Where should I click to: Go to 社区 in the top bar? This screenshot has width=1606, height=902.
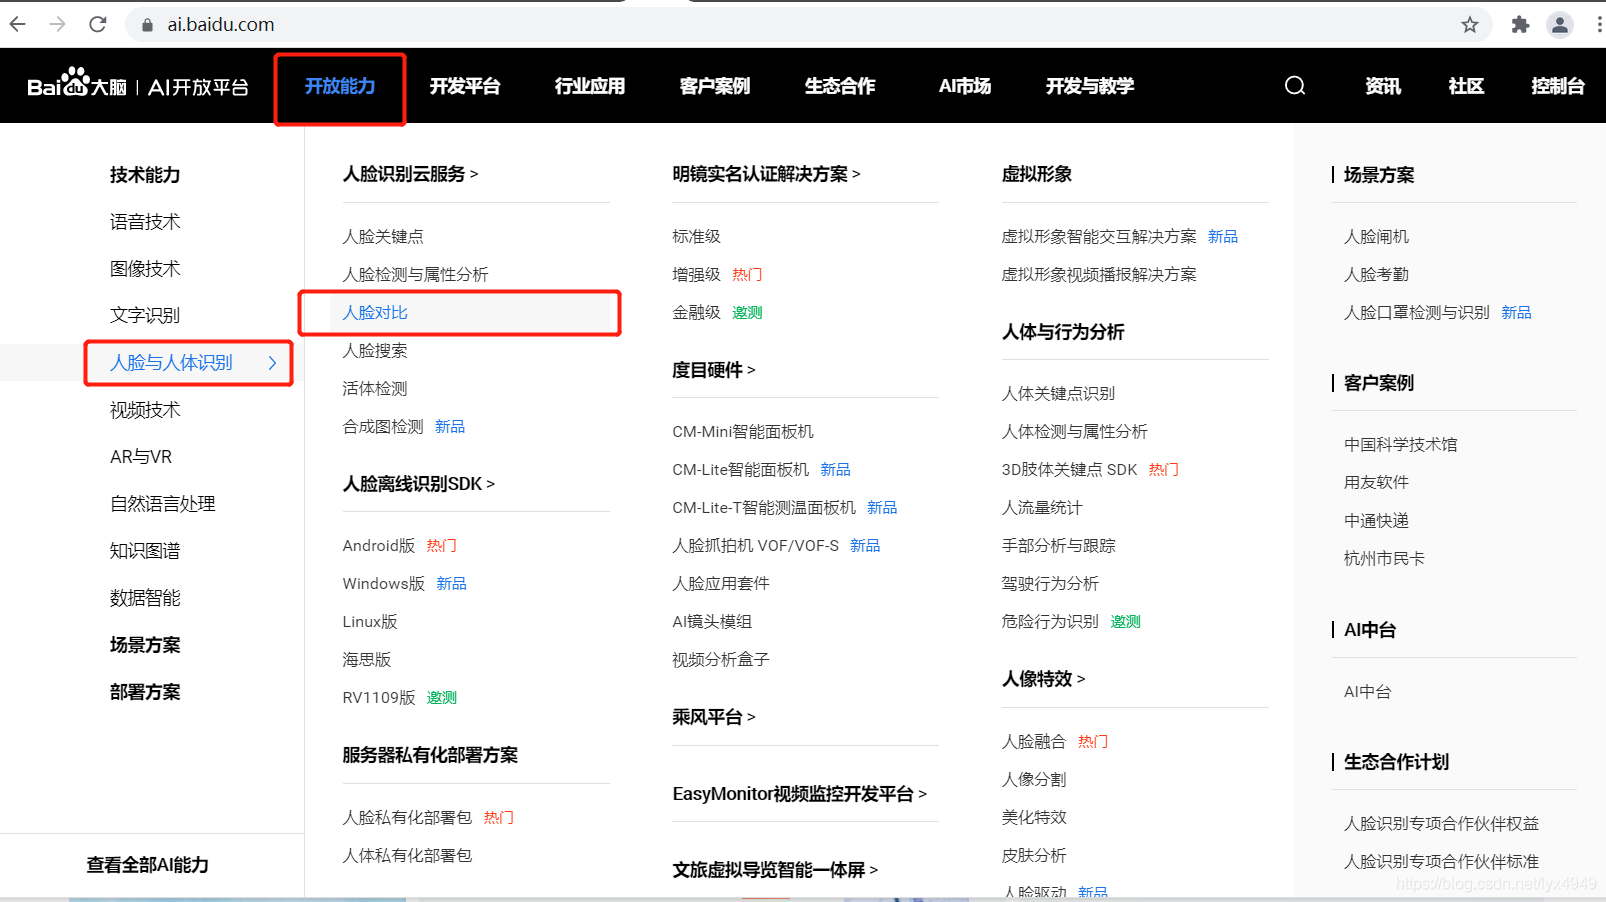pos(1466,86)
